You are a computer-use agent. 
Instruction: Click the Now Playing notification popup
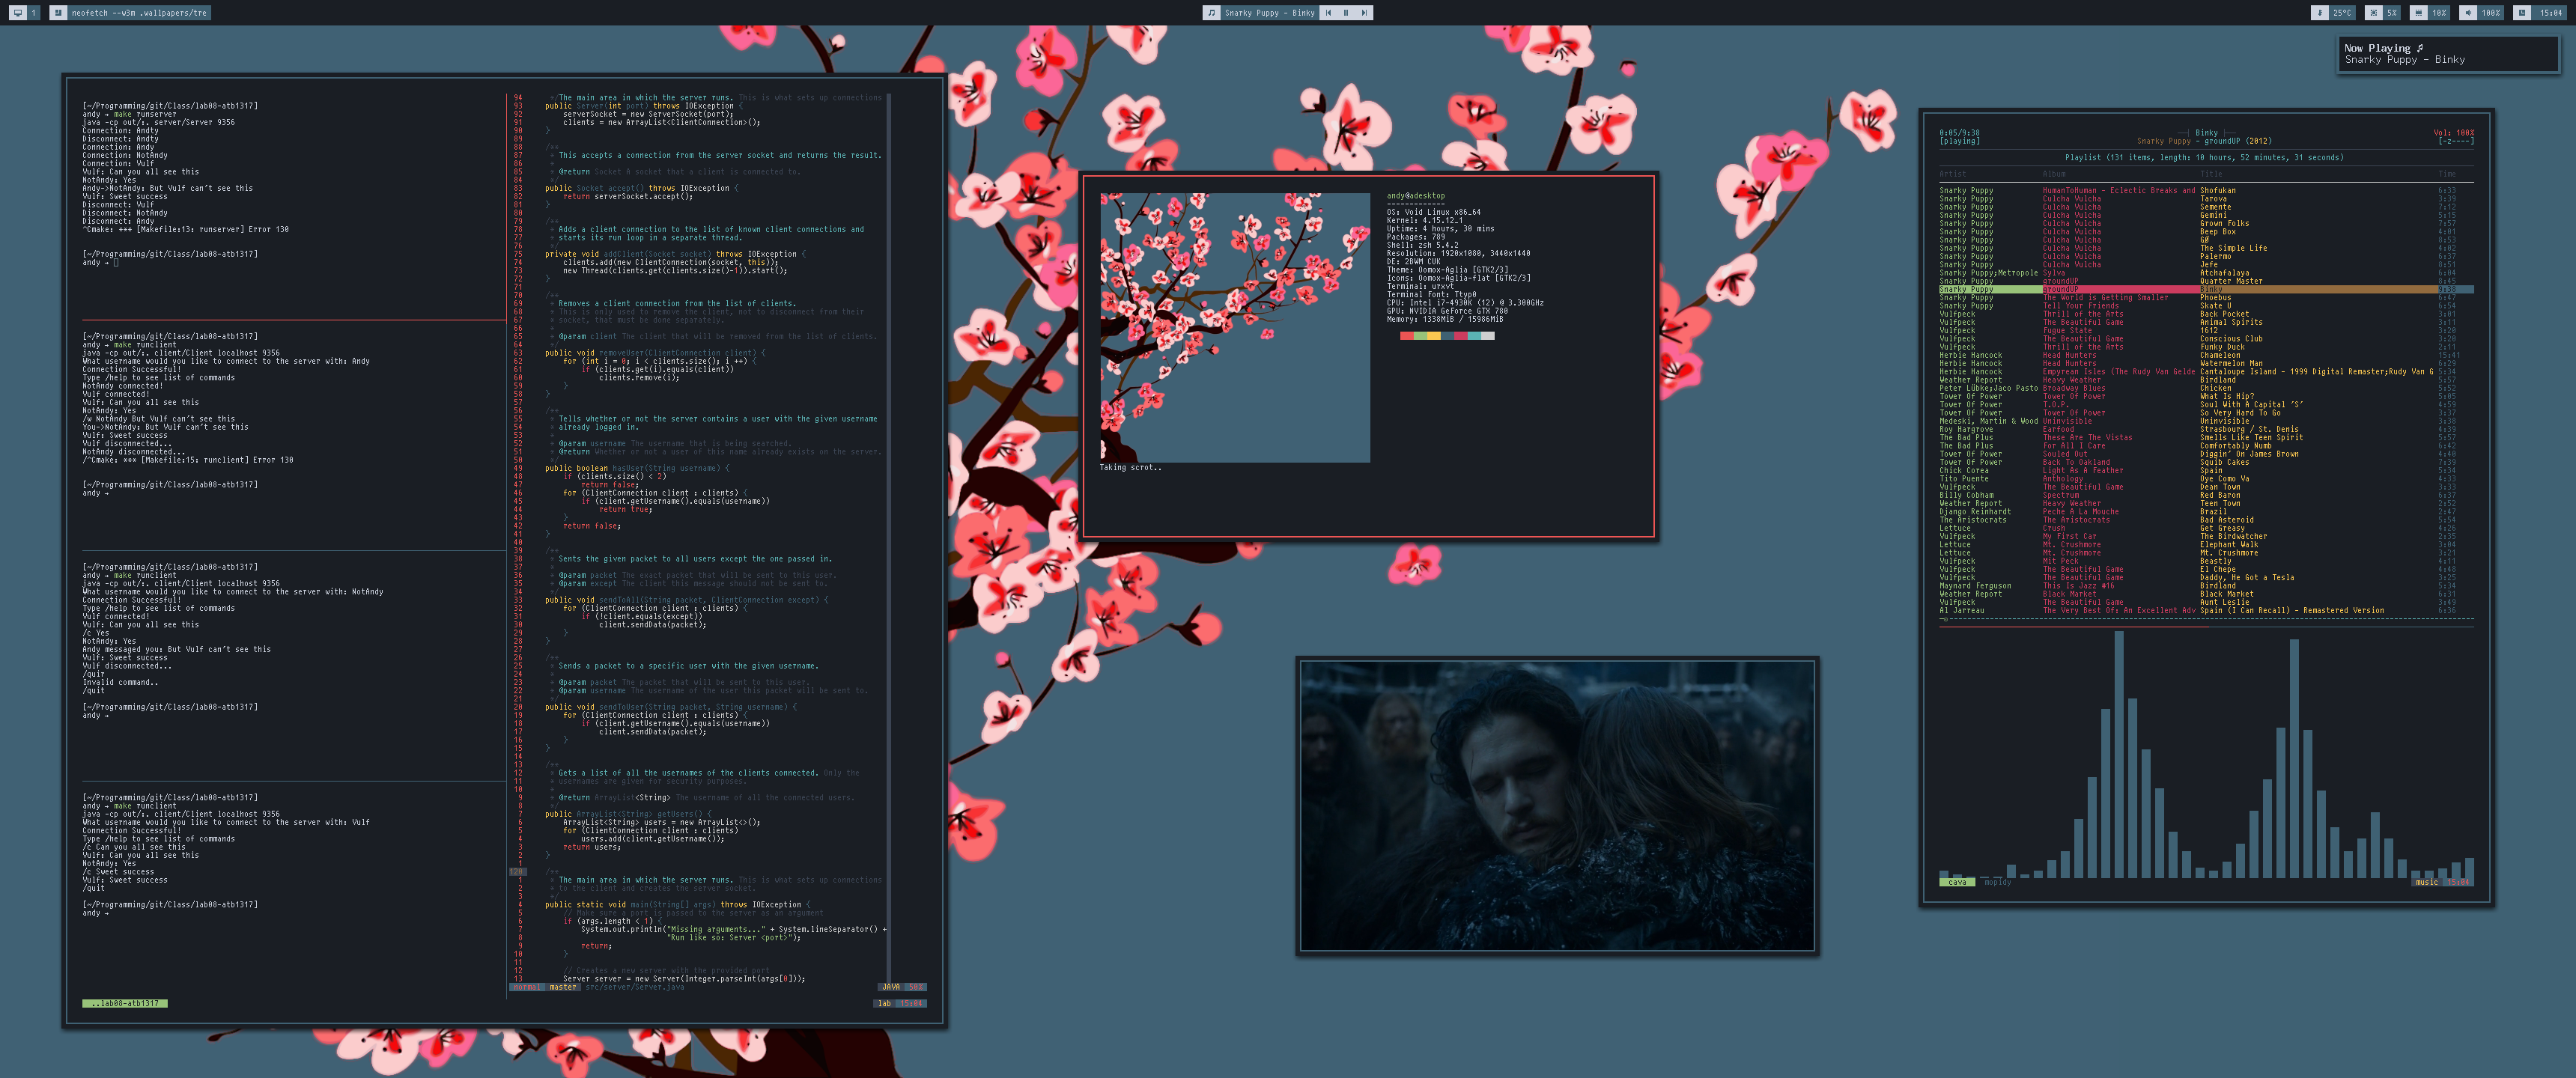pyautogui.click(x=2448, y=54)
